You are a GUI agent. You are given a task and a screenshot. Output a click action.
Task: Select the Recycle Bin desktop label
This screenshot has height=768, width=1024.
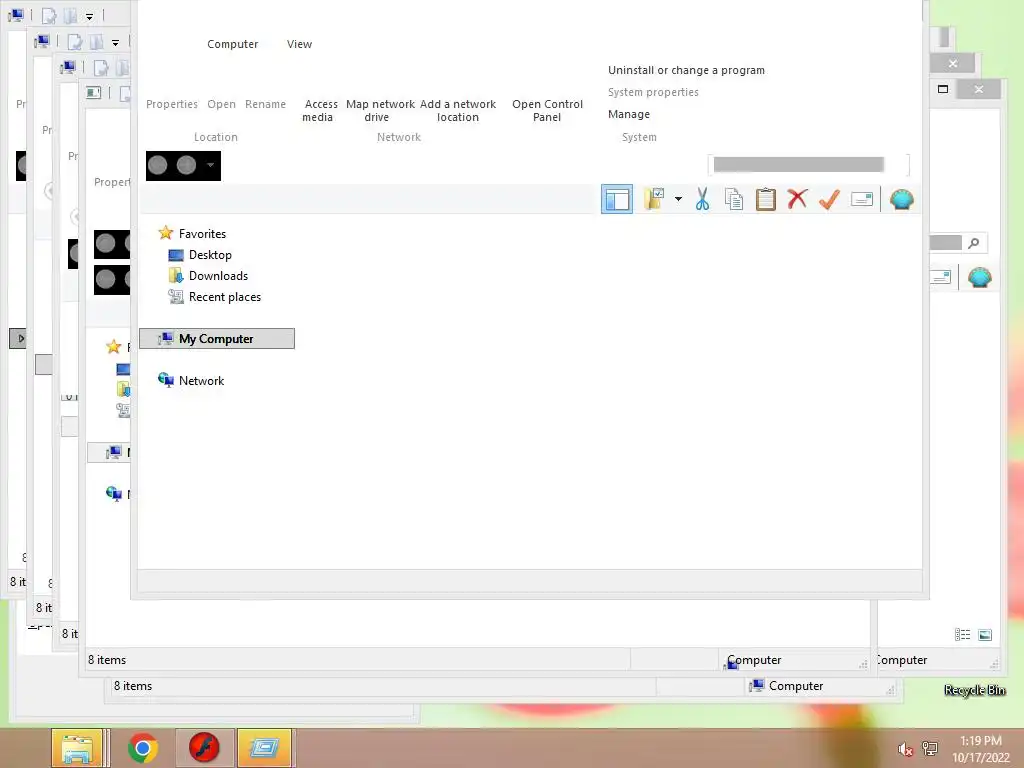(x=975, y=690)
